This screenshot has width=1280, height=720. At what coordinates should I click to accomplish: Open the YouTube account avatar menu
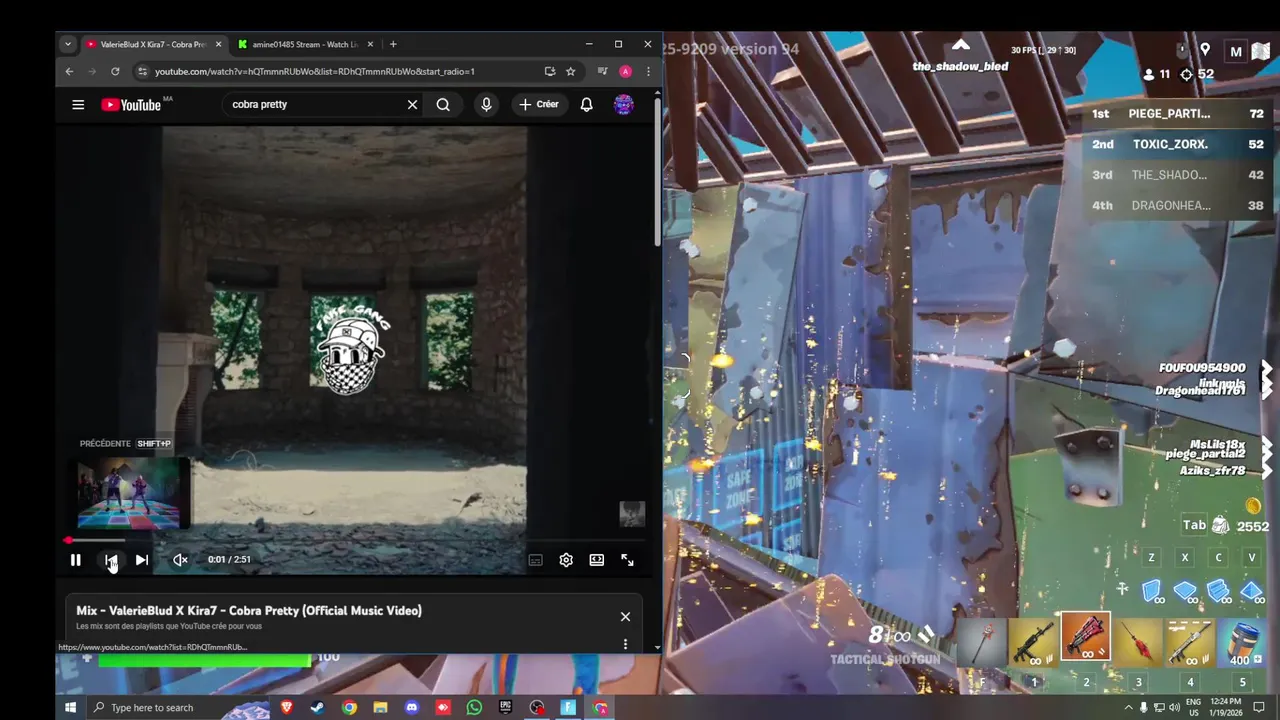(623, 104)
